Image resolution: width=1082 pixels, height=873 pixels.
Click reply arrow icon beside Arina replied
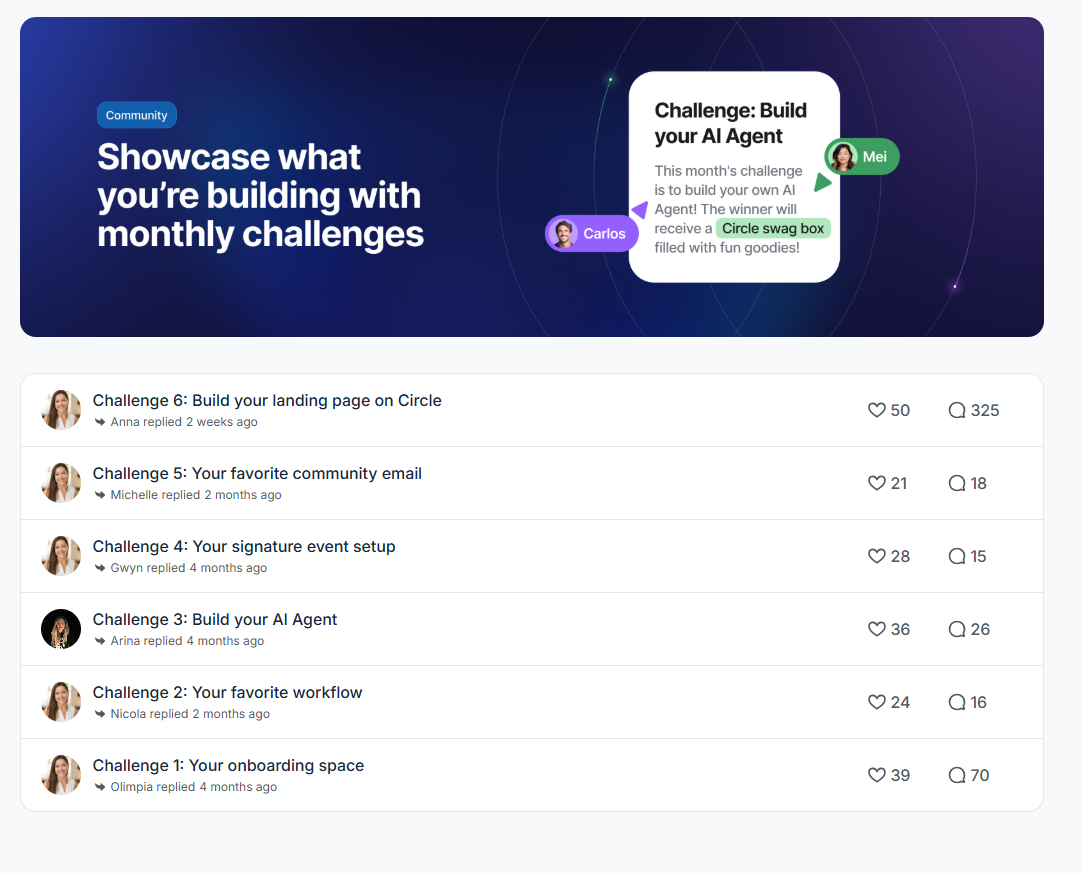click(100, 641)
